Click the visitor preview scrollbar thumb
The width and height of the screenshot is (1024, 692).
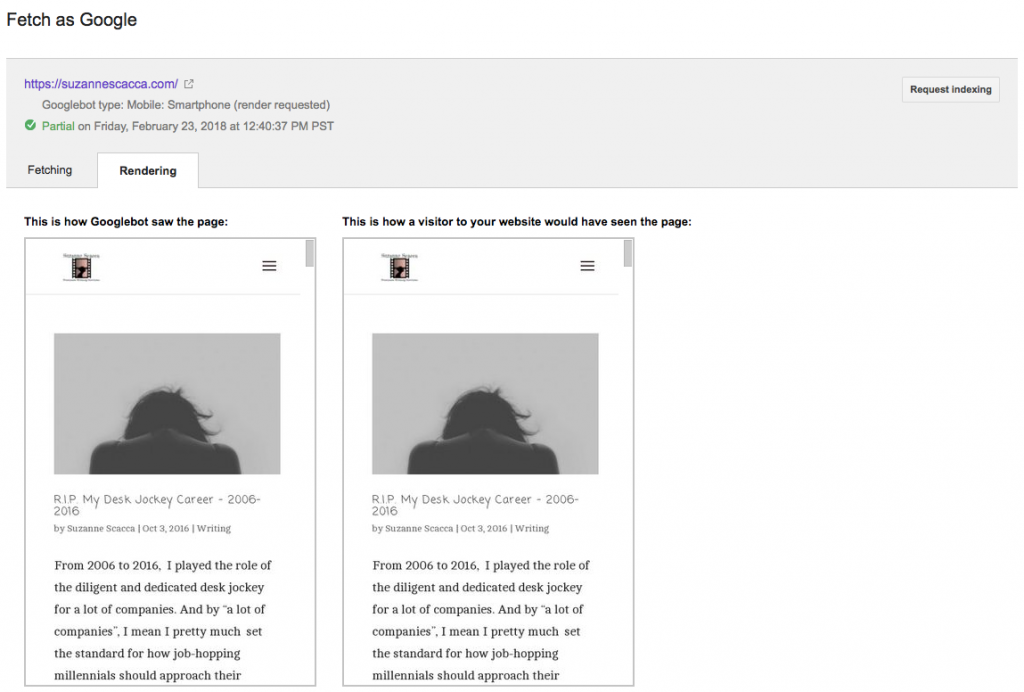pyautogui.click(x=628, y=254)
